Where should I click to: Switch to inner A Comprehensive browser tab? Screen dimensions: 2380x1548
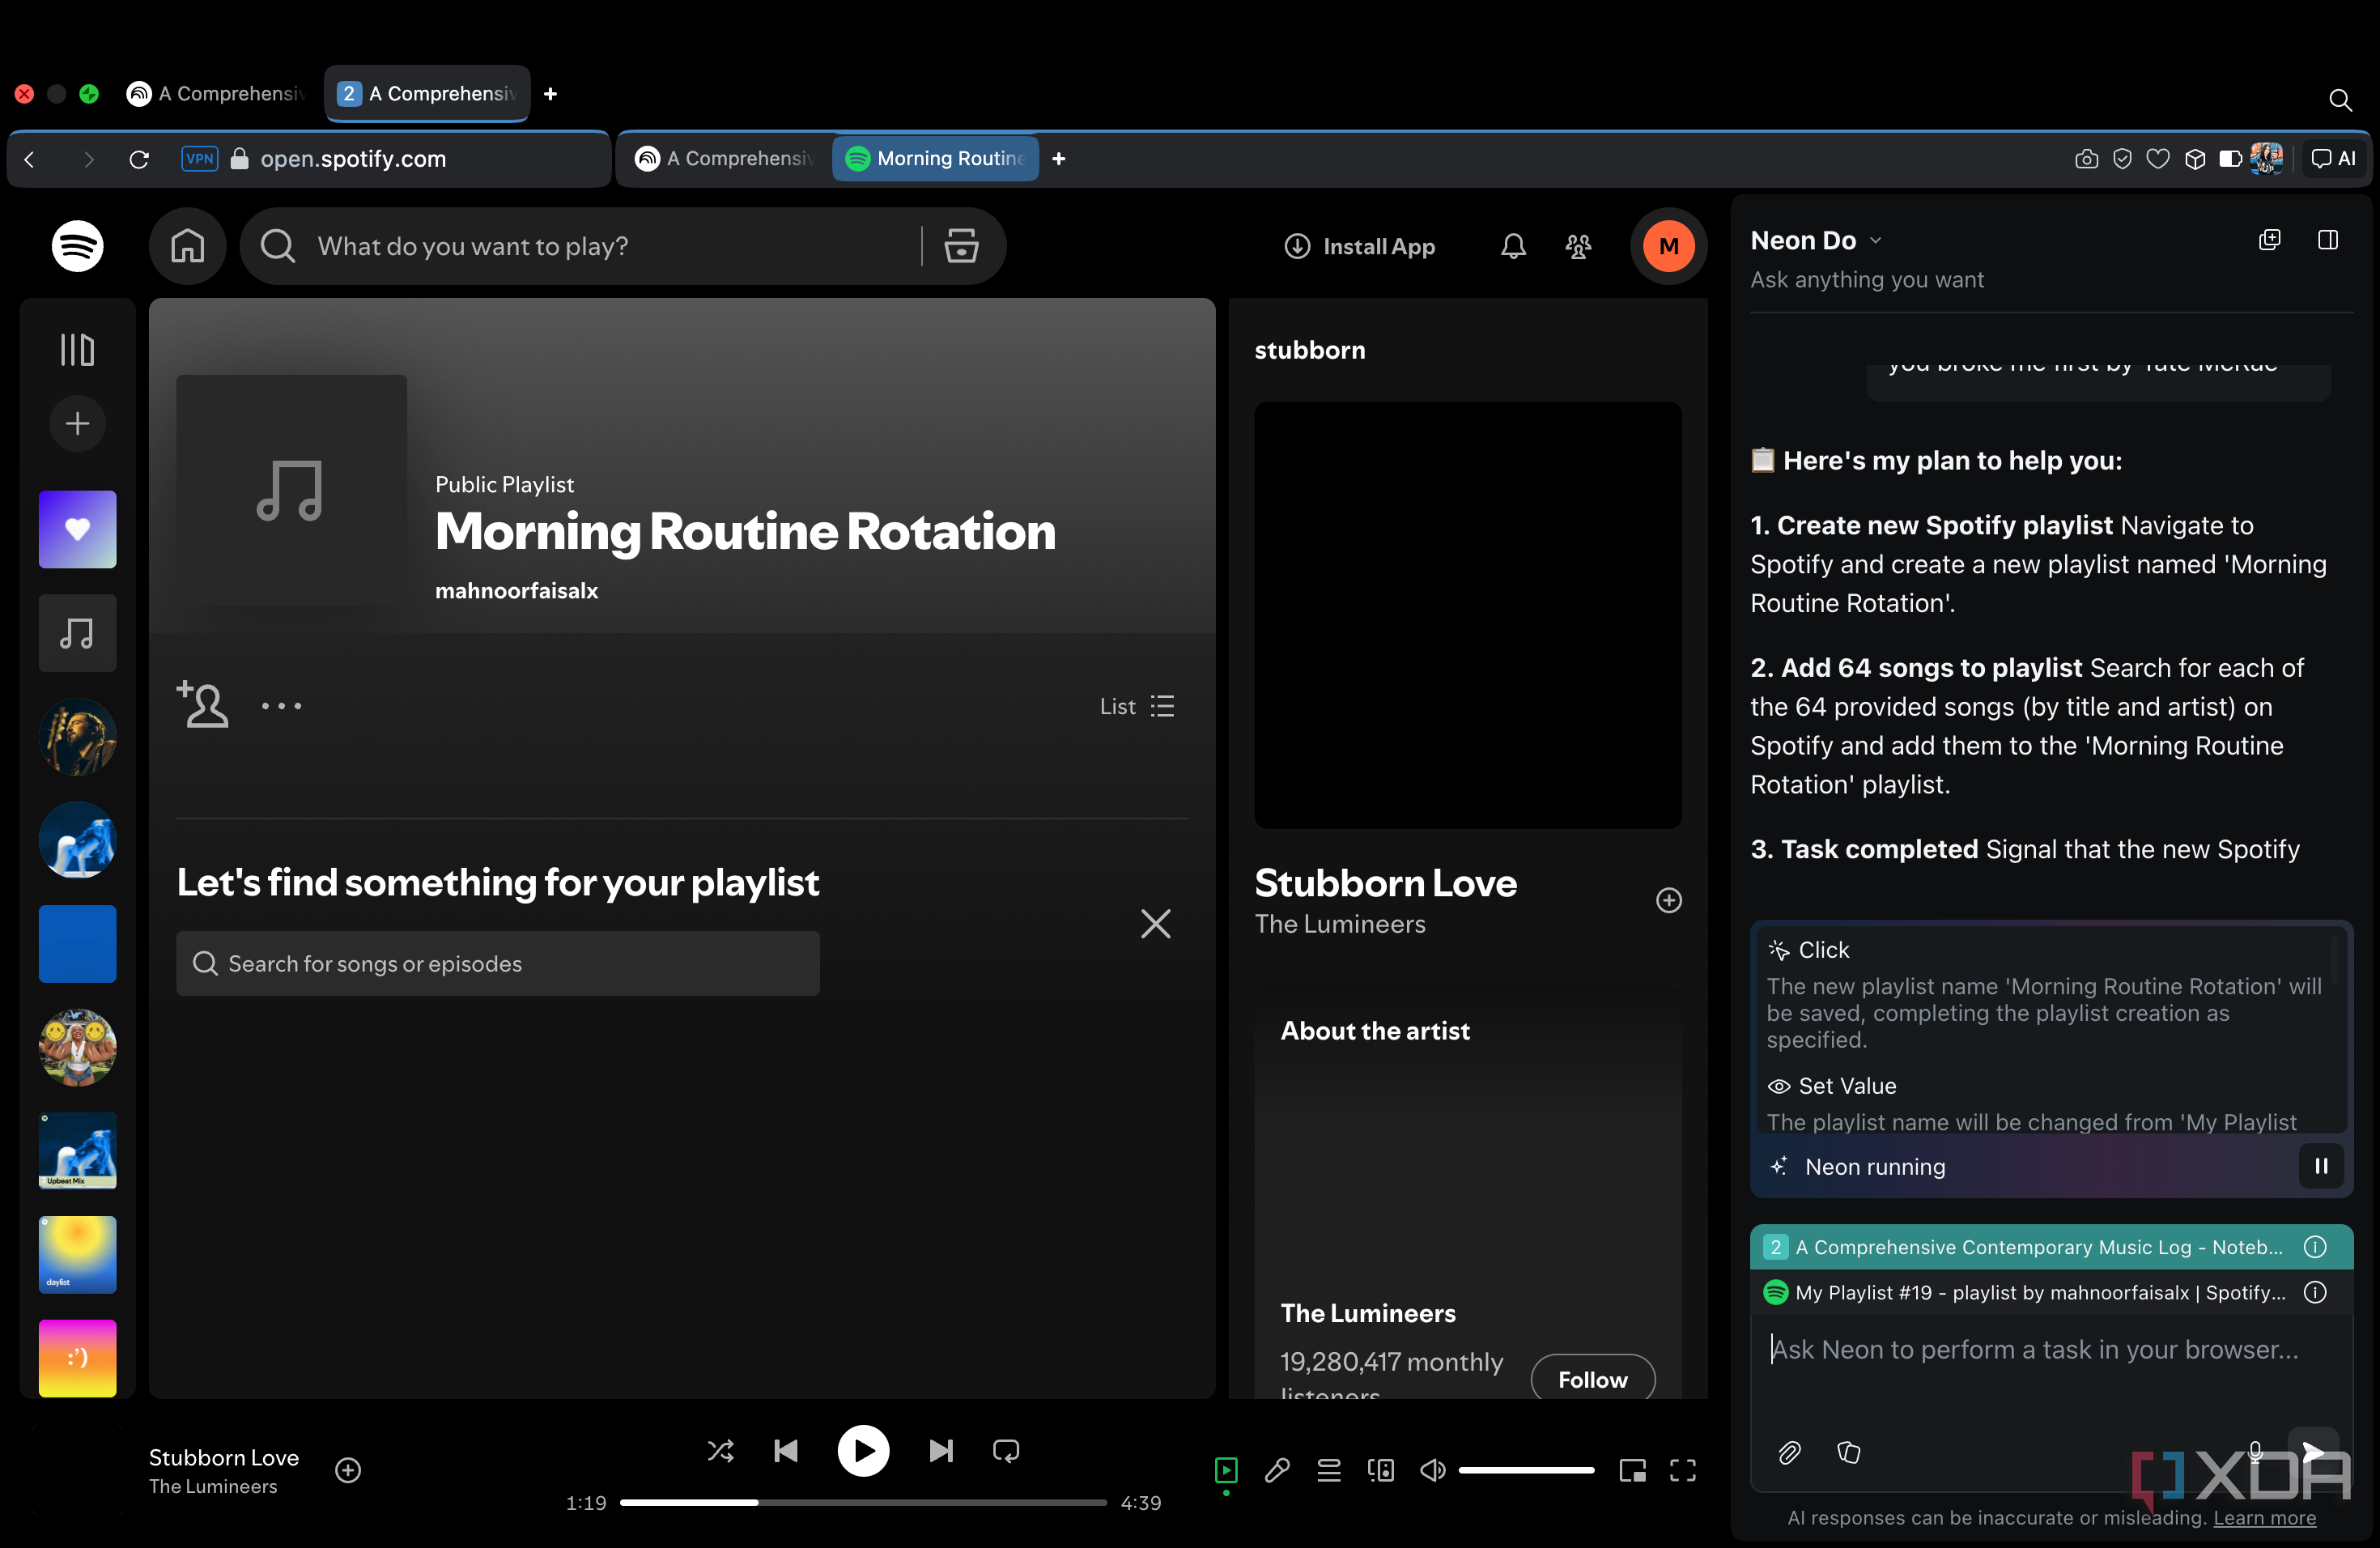pos(727,158)
